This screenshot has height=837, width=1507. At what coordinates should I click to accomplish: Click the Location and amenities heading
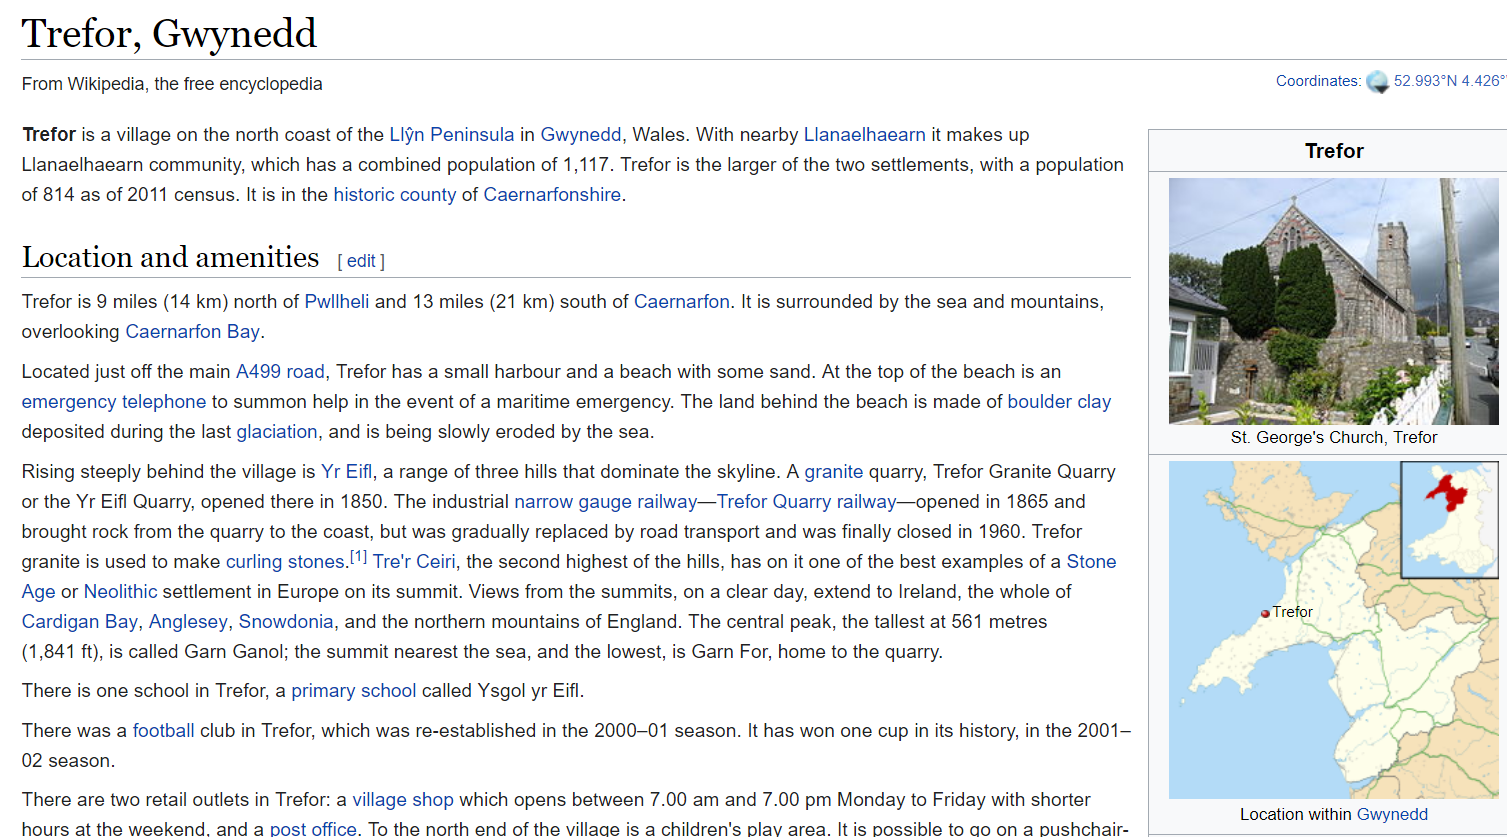(x=171, y=257)
